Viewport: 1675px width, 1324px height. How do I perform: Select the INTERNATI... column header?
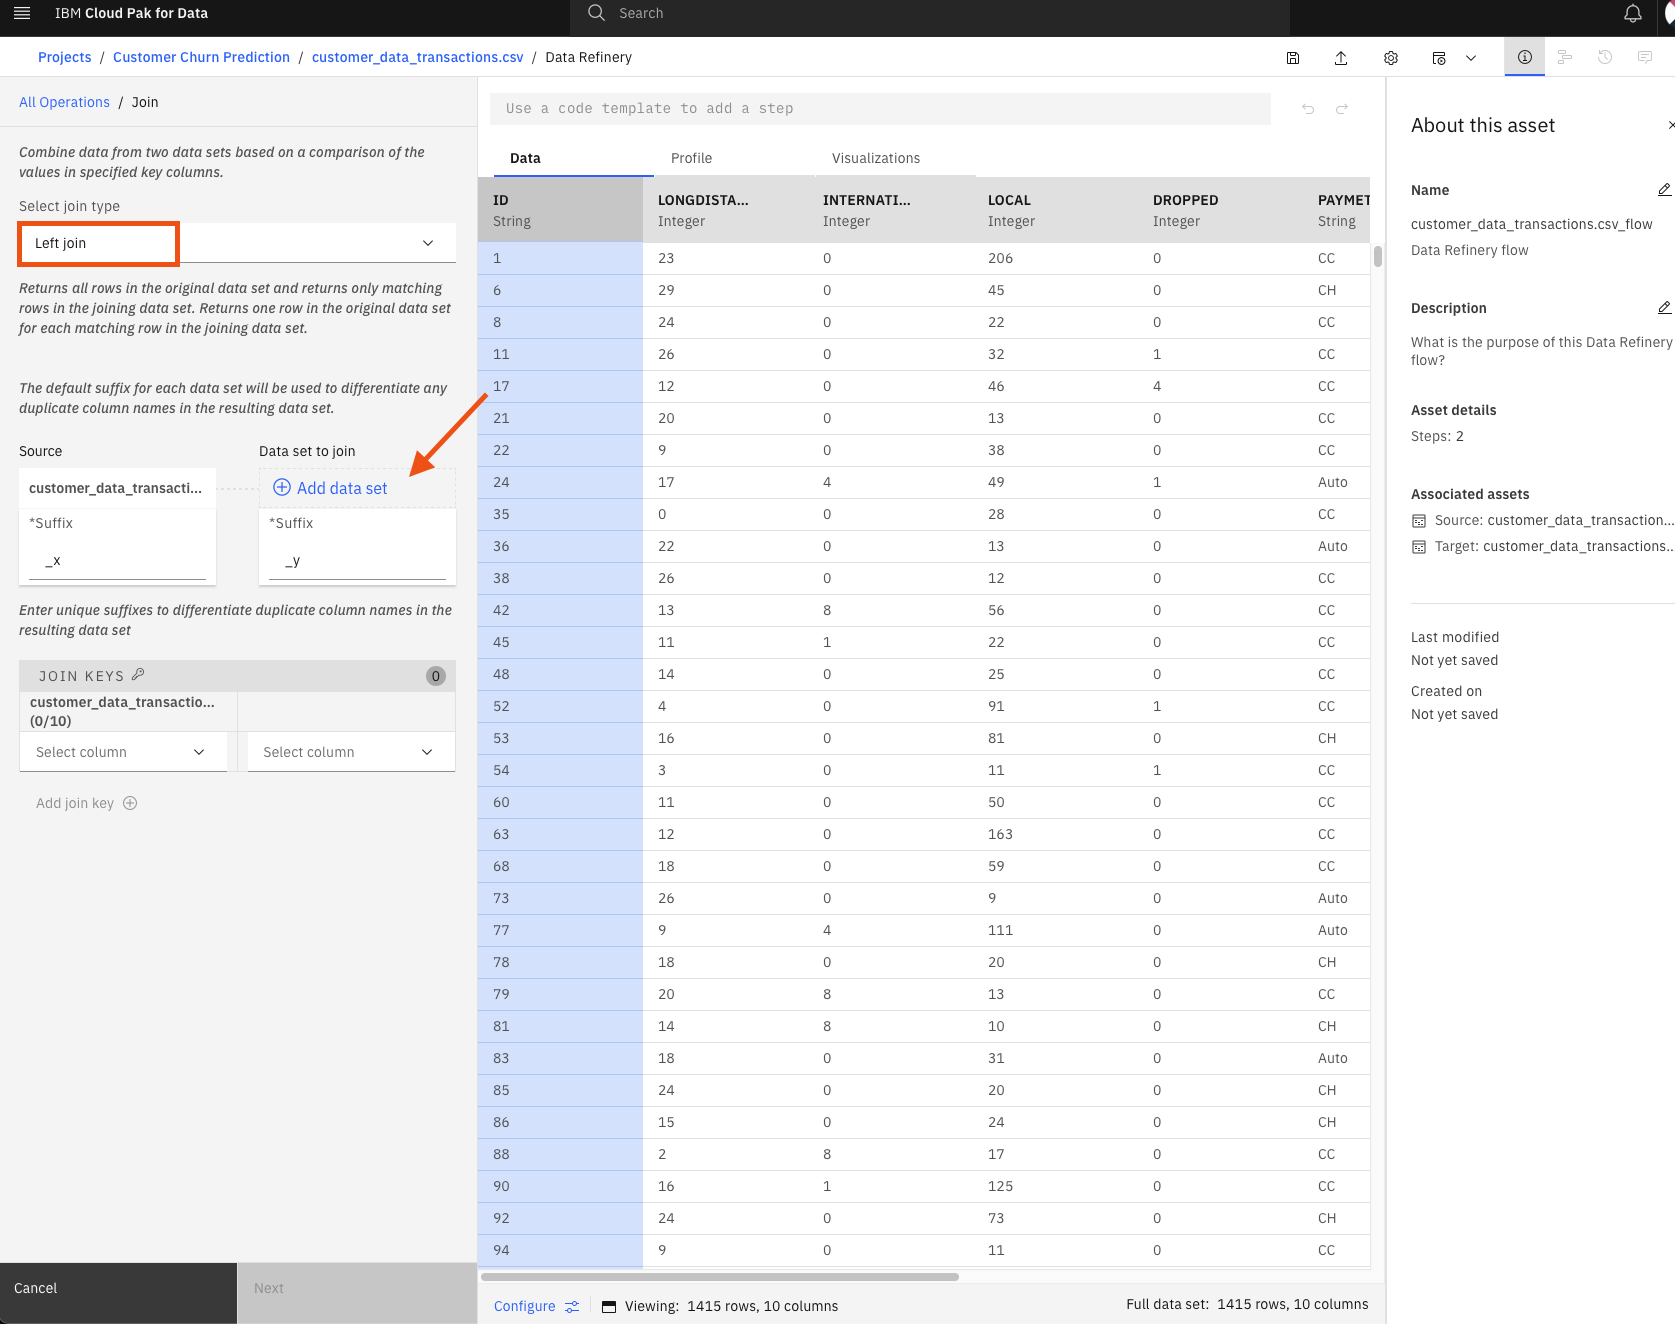[890, 210]
